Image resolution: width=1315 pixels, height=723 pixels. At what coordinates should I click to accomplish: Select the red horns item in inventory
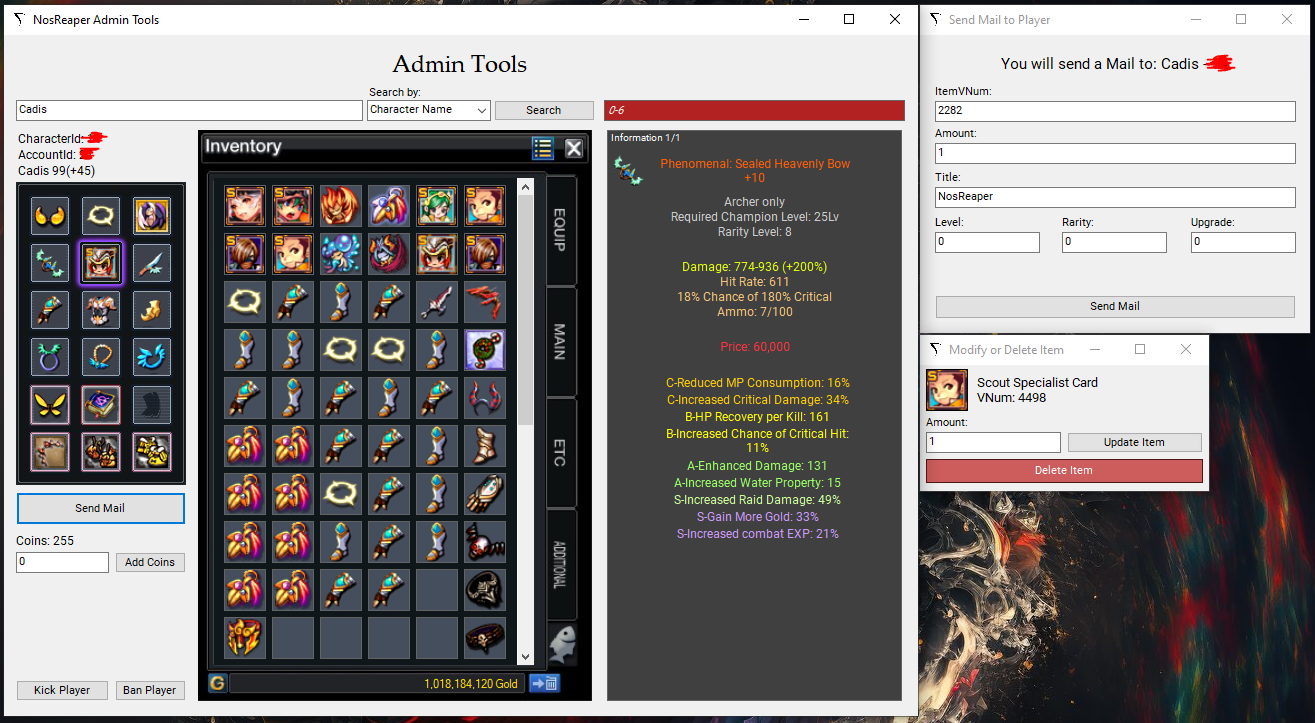point(485,397)
